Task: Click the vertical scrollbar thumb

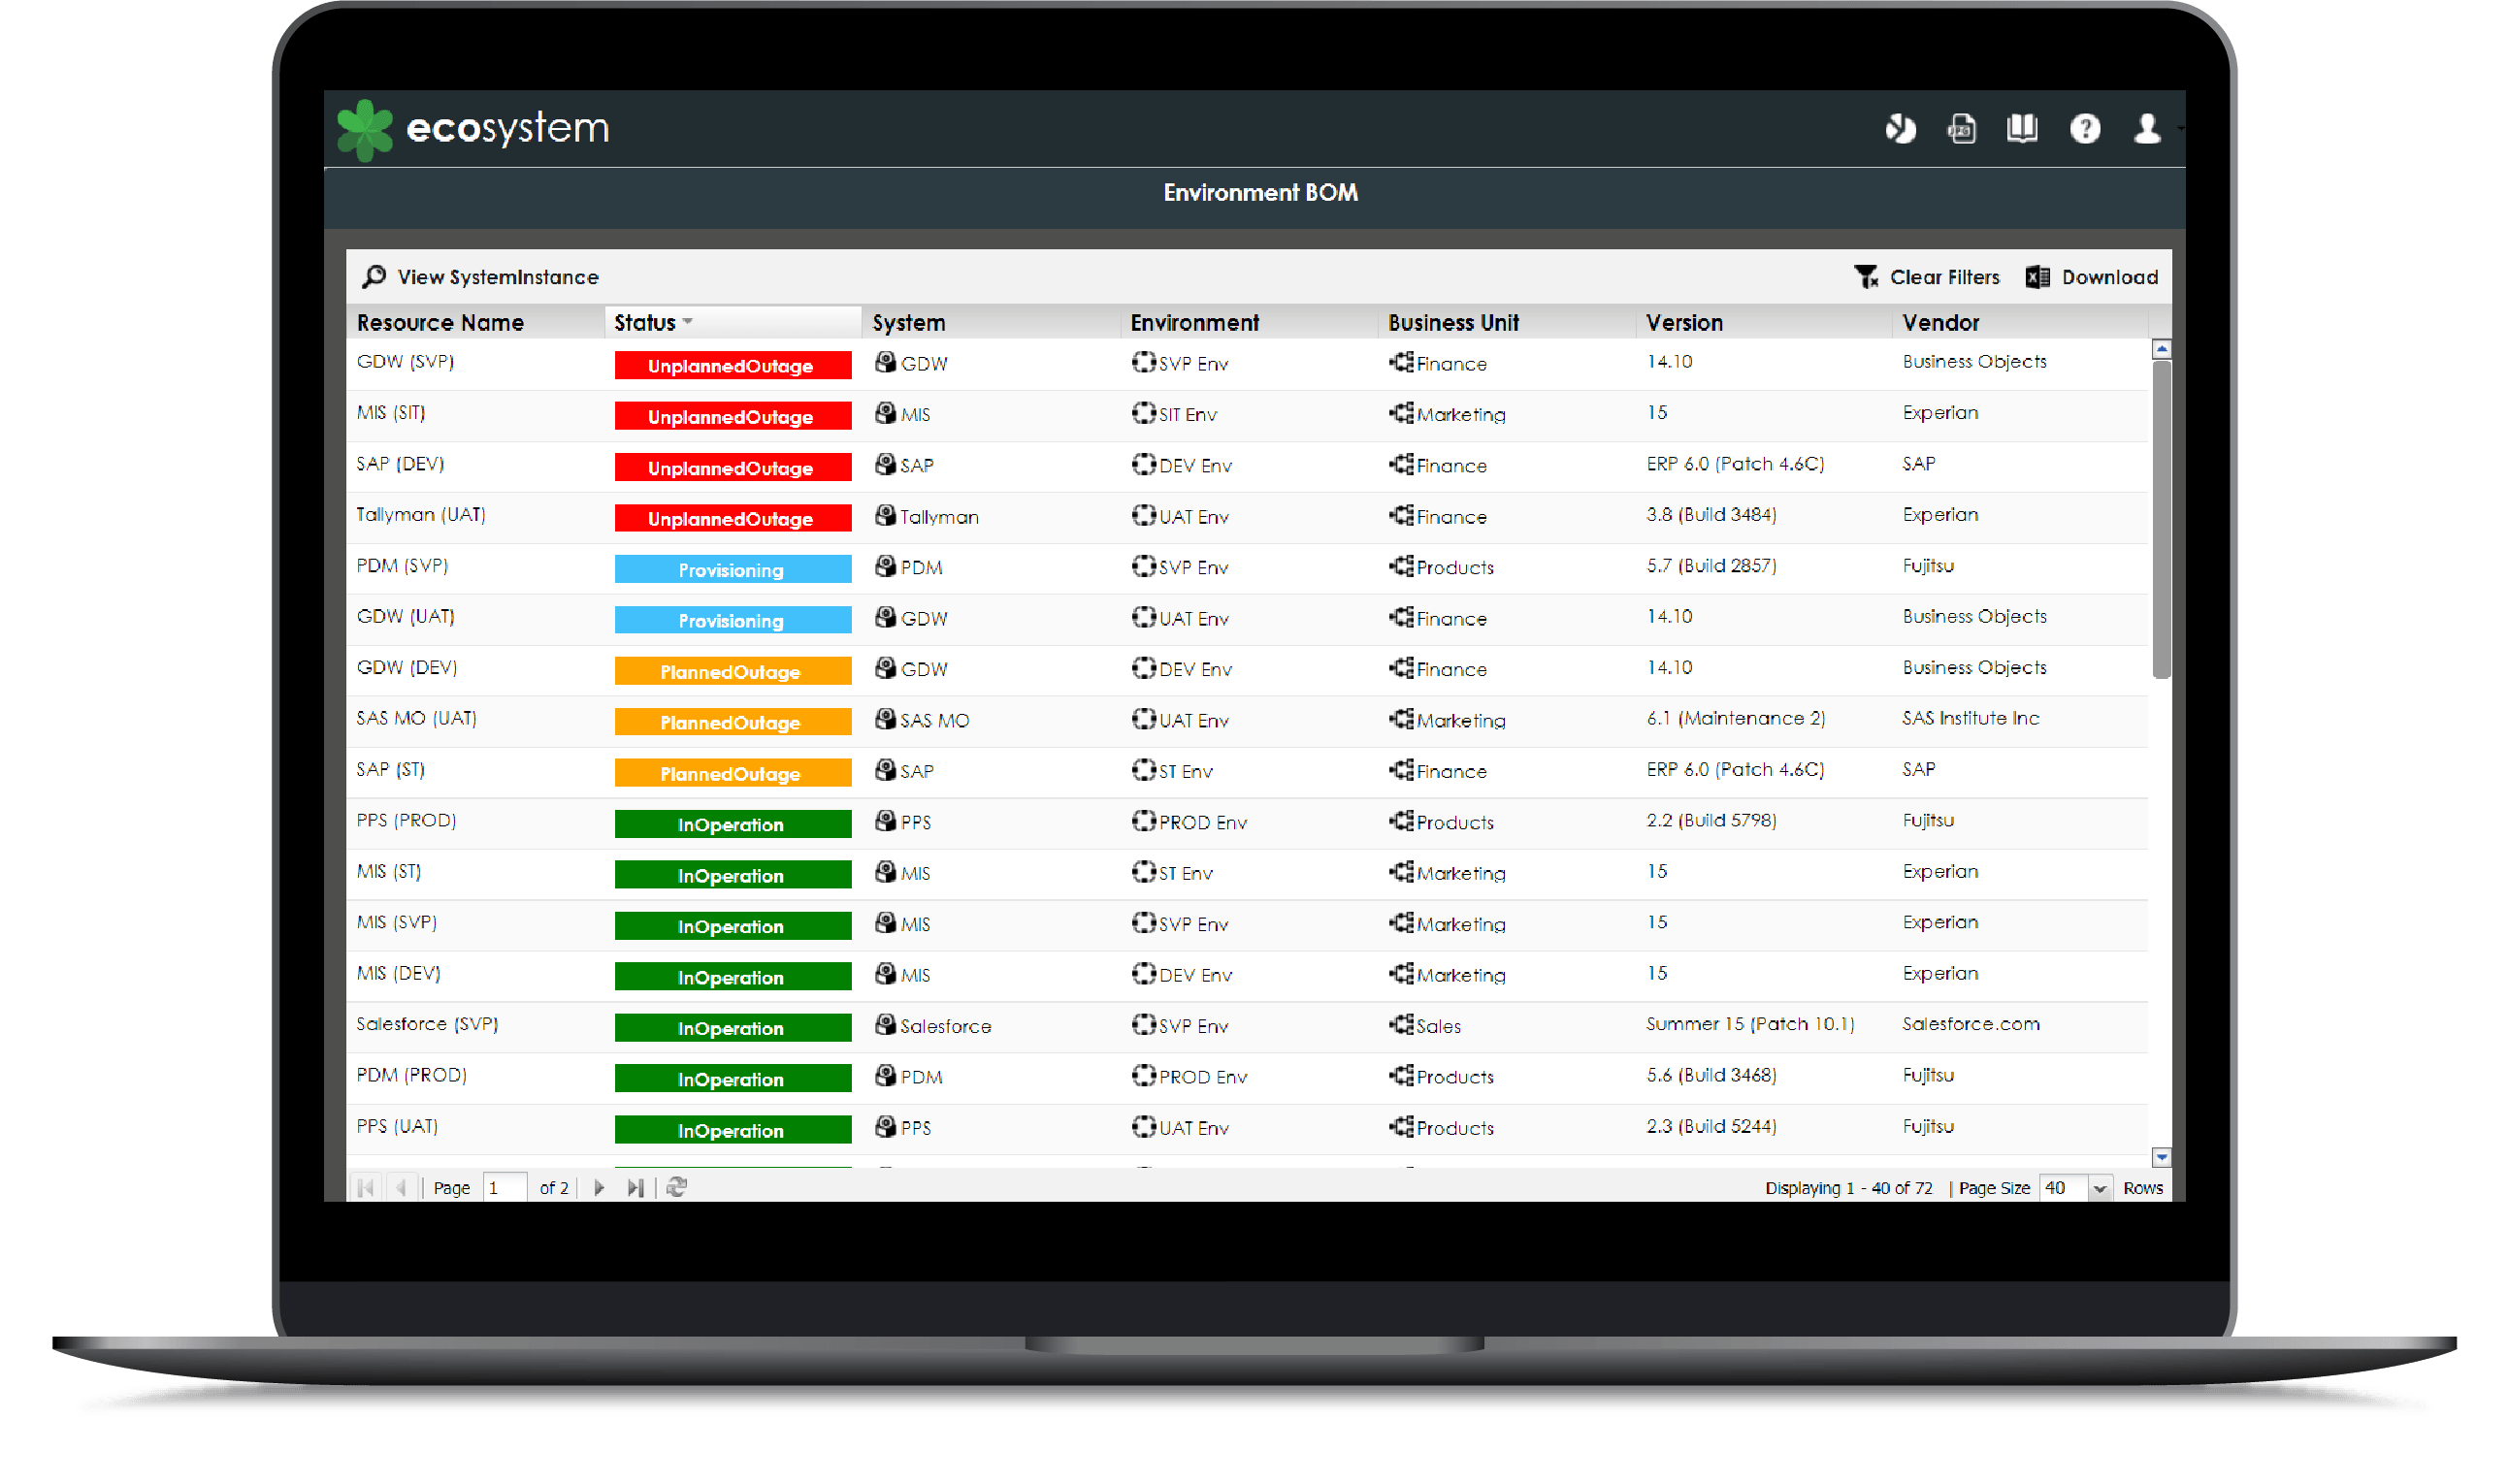Action: pyautogui.click(x=2161, y=520)
